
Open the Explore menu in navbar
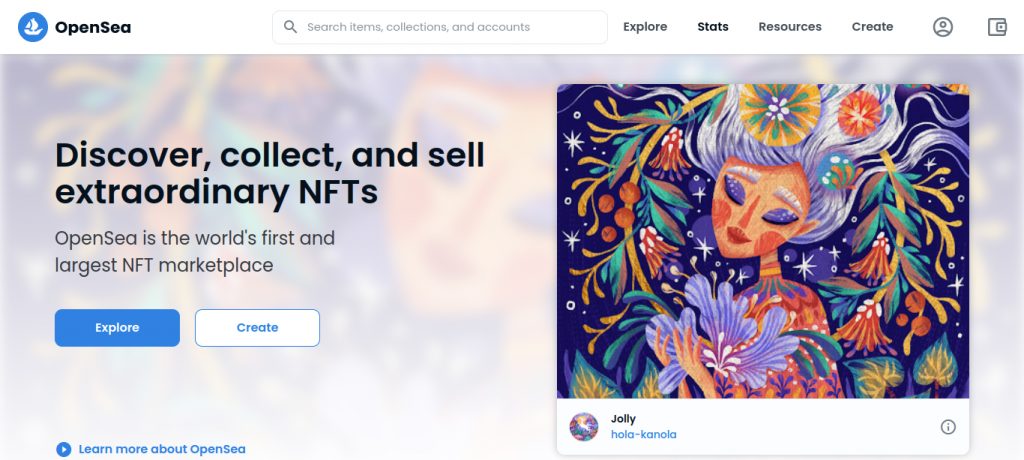(x=645, y=27)
